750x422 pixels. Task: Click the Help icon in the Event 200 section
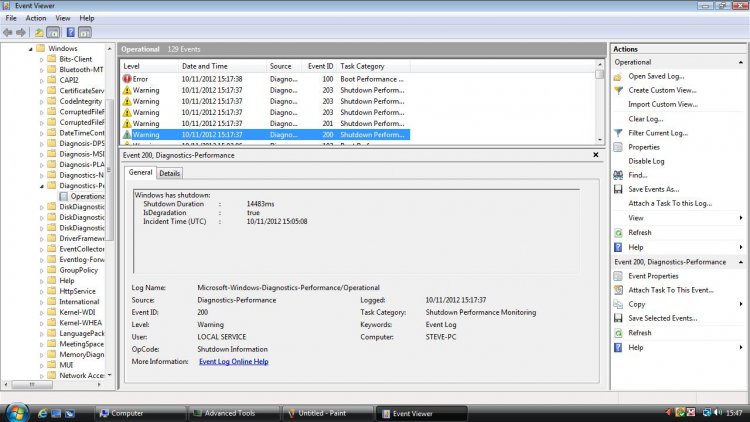pos(618,347)
